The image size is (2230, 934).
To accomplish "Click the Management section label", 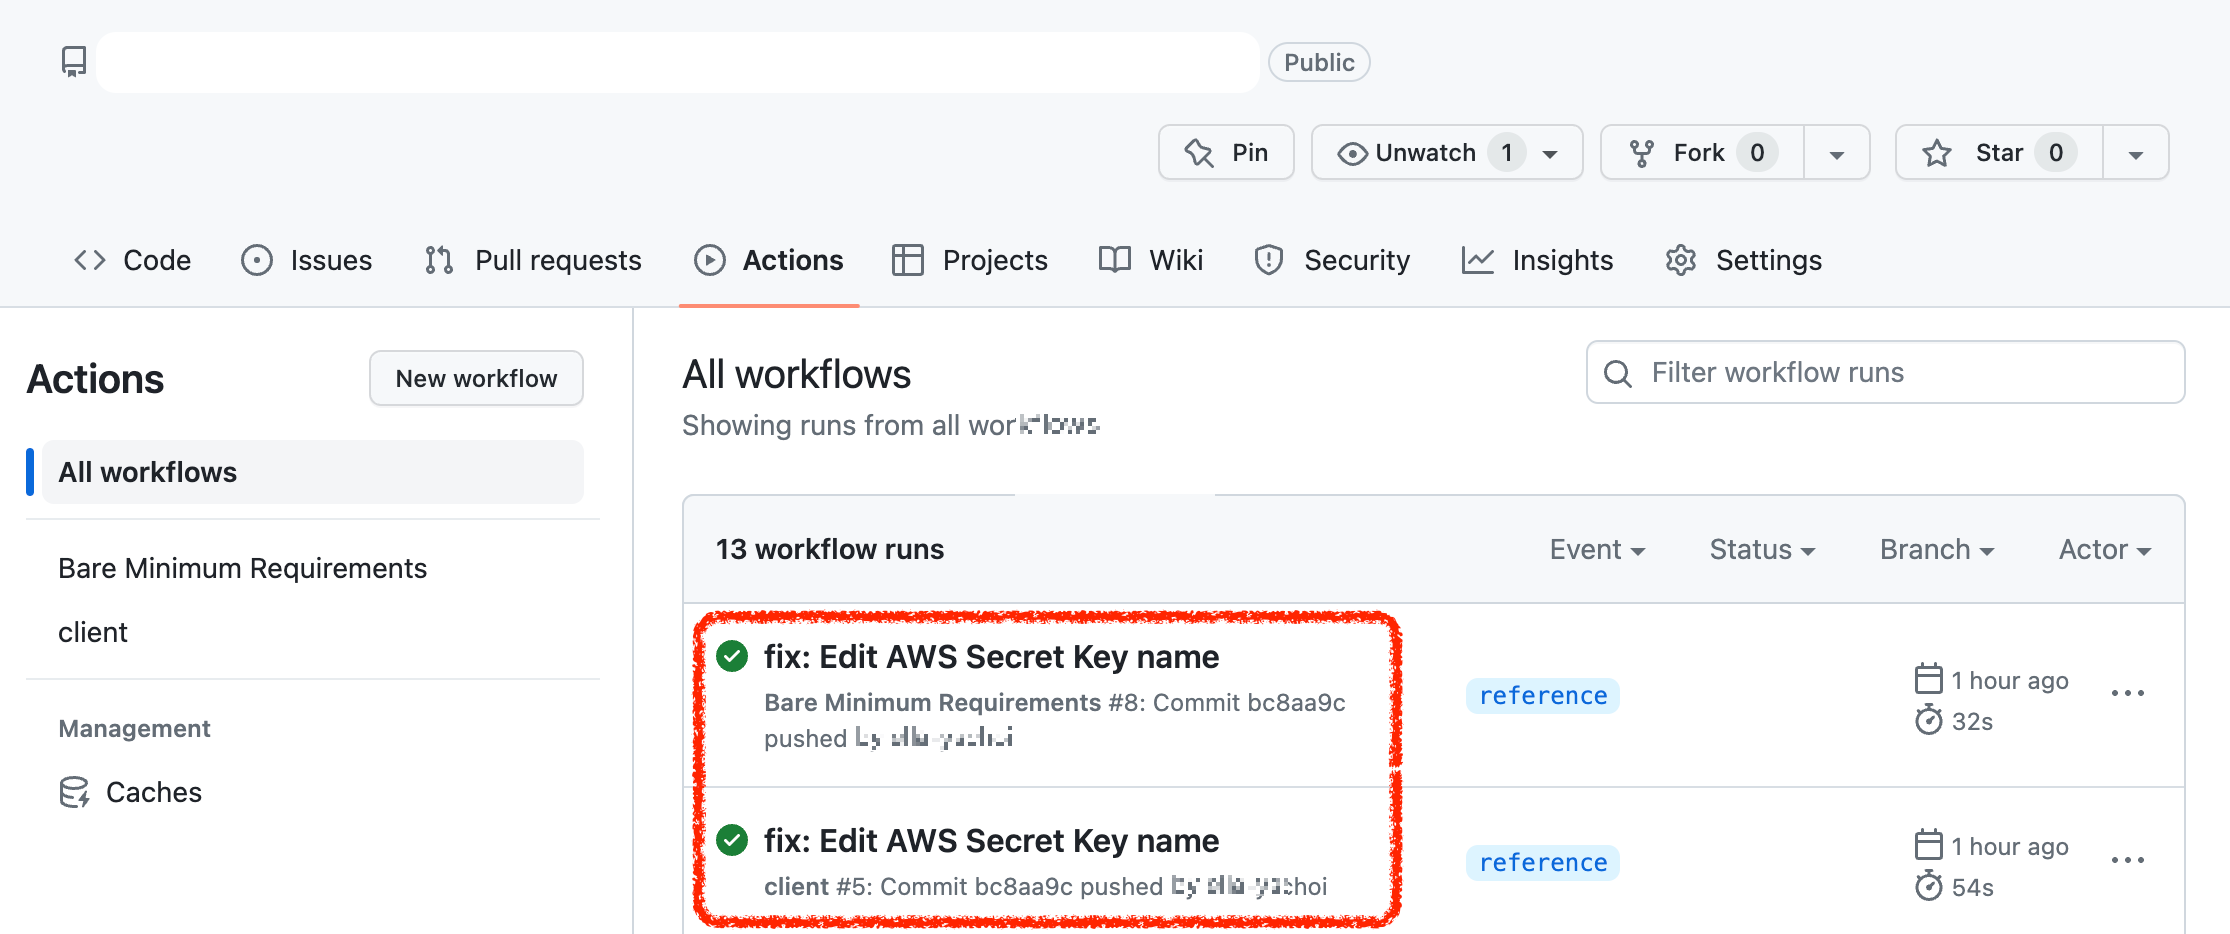I will [134, 728].
